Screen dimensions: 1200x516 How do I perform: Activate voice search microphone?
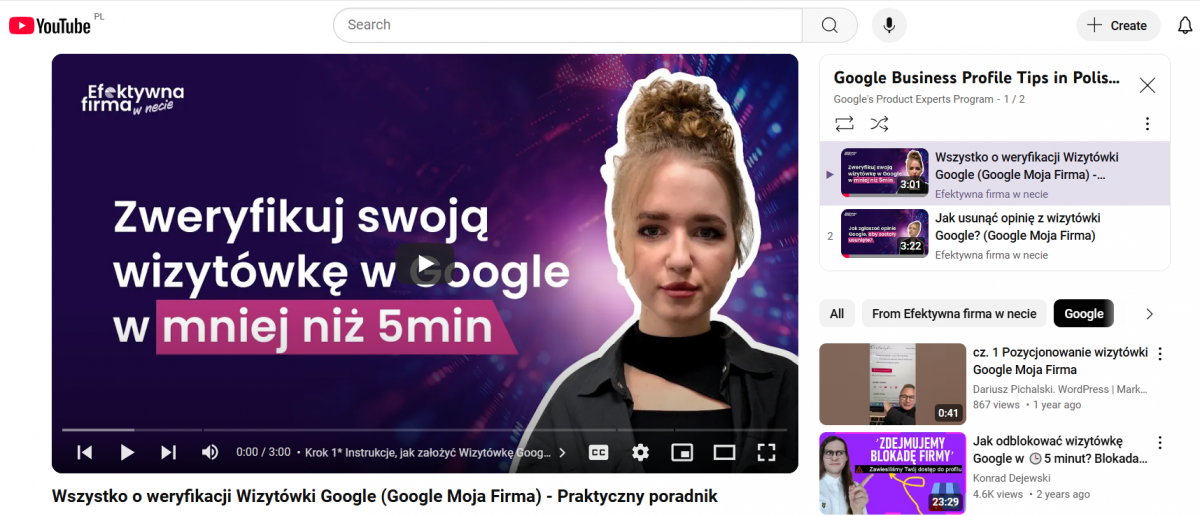pos(889,25)
